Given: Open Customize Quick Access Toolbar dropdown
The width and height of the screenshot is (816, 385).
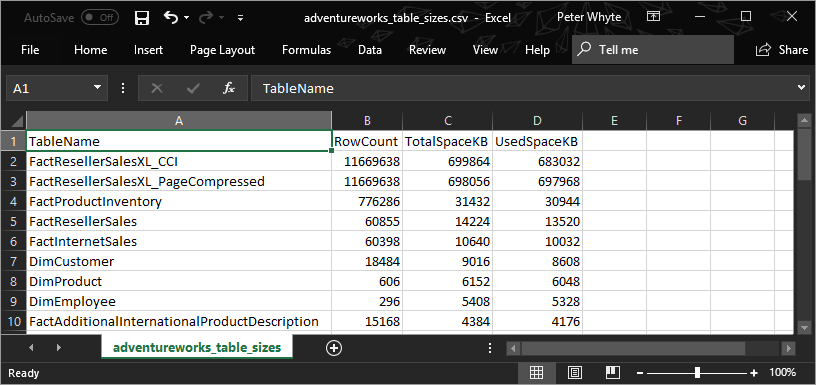Looking at the screenshot, I should tap(240, 18).
